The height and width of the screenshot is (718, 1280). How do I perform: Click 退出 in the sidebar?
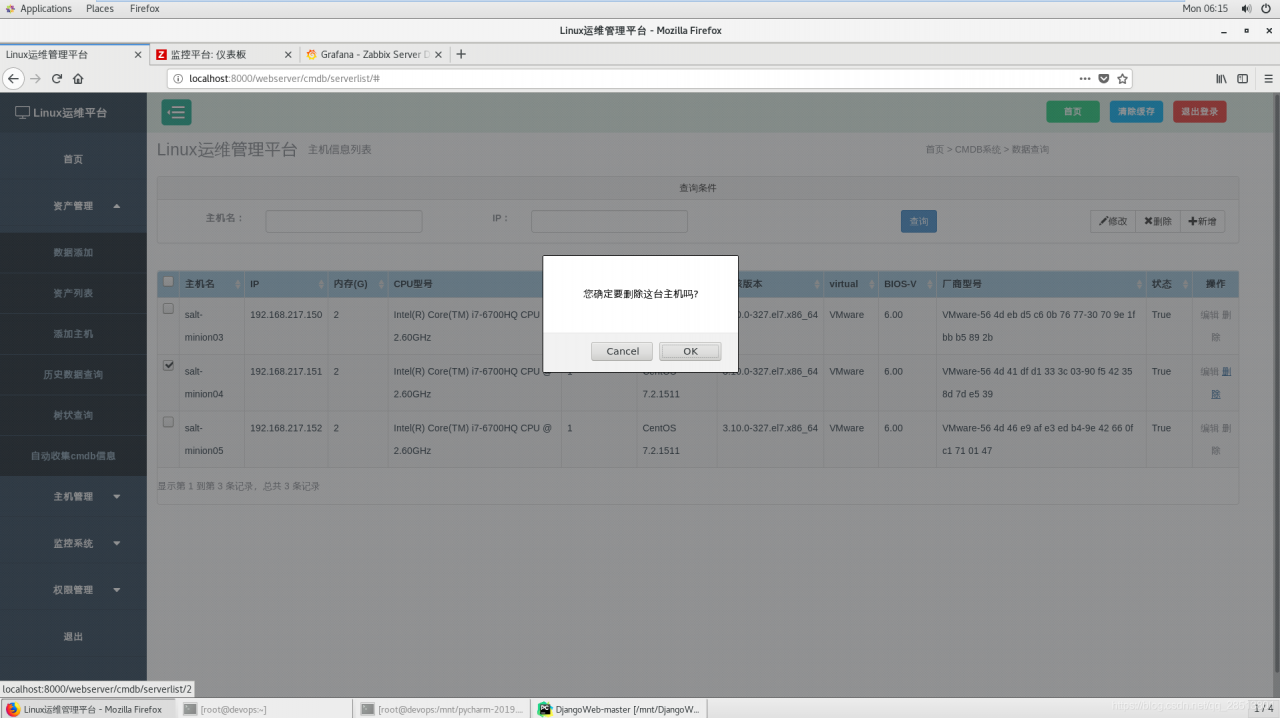coord(73,636)
